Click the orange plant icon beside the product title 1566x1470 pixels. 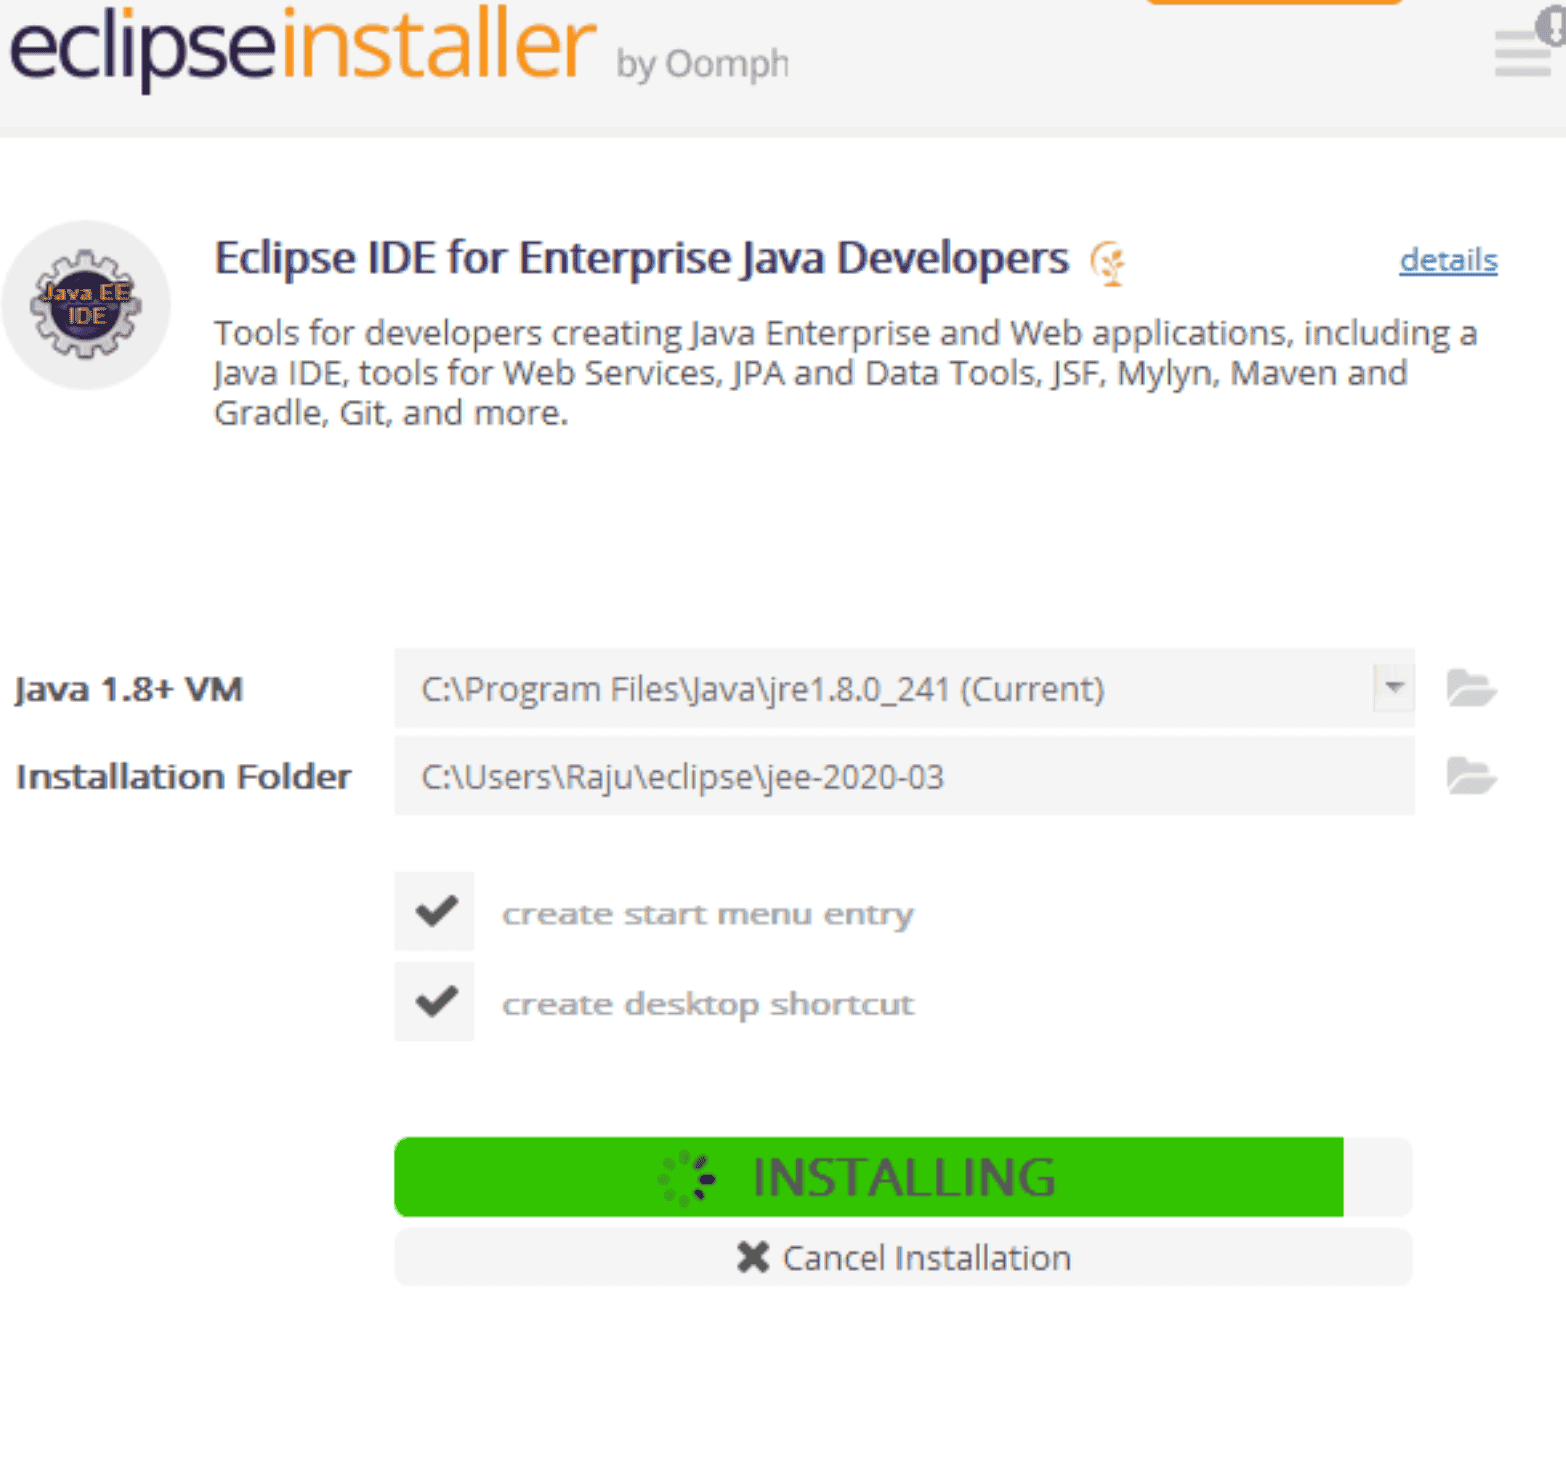[x=1108, y=262]
